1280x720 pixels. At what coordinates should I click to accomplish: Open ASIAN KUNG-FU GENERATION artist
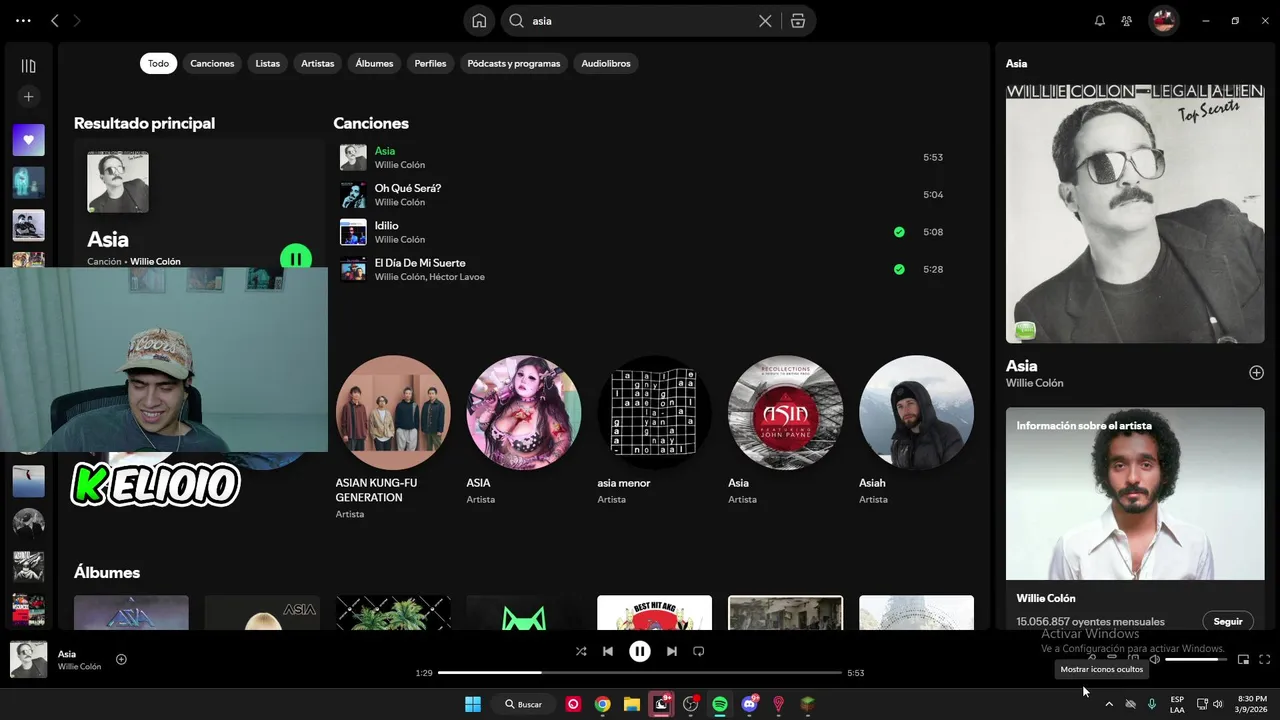click(x=392, y=438)
